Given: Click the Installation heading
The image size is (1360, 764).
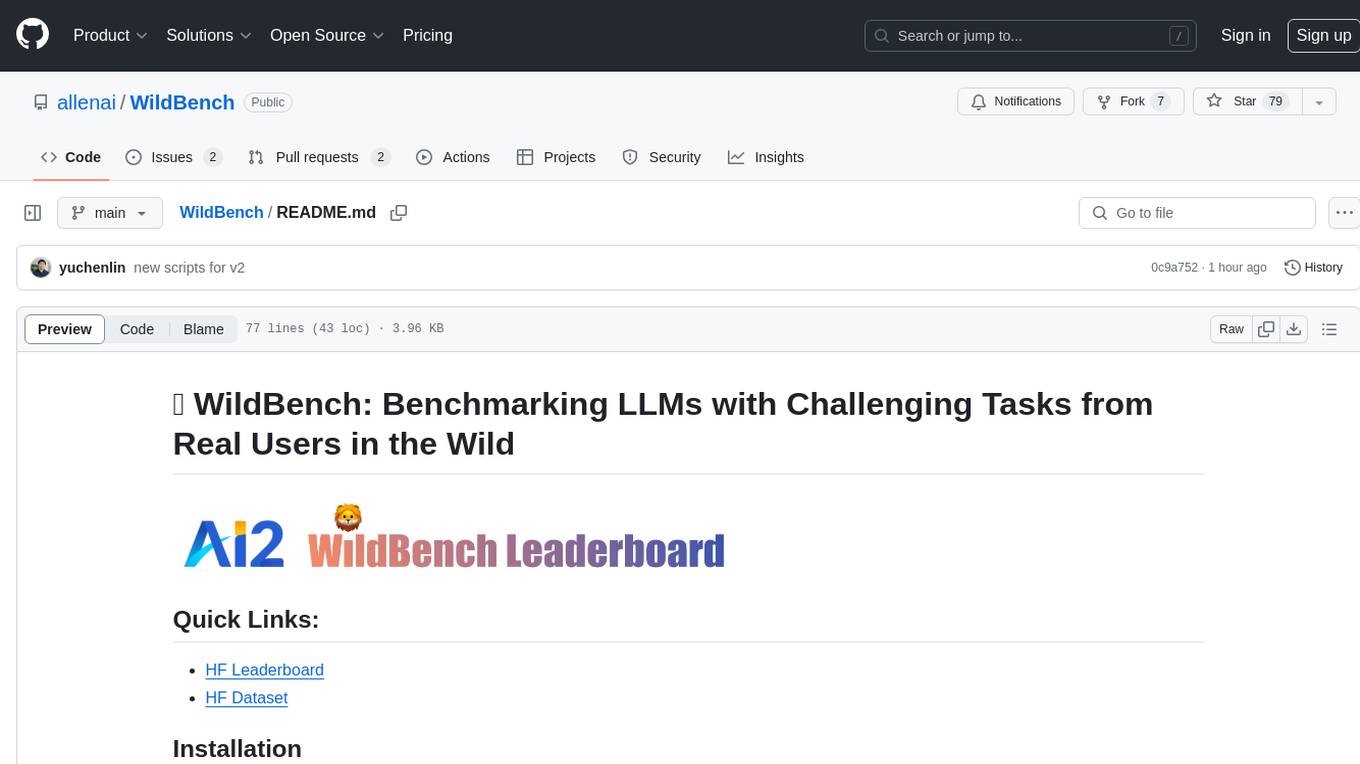Looking at the screenshot, I should 237,749.
